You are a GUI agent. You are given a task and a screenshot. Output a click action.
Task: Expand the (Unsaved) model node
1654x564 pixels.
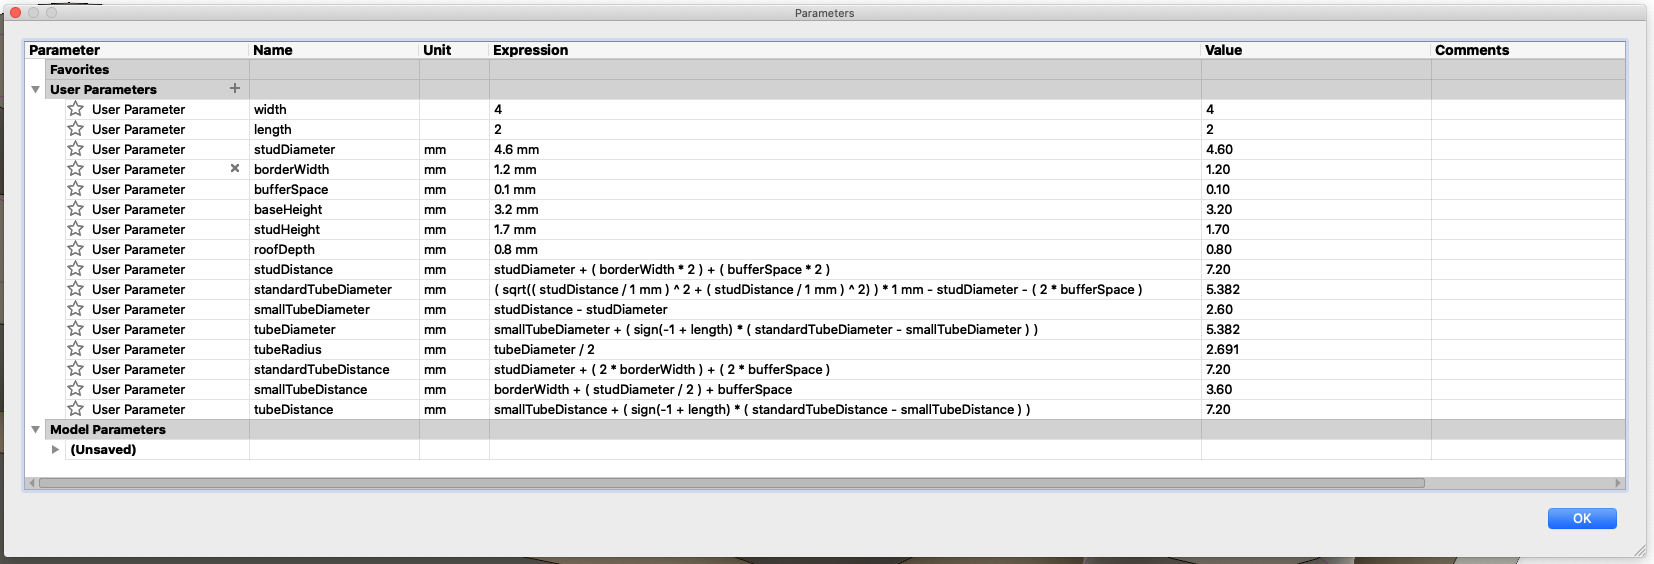coord(55,449)
